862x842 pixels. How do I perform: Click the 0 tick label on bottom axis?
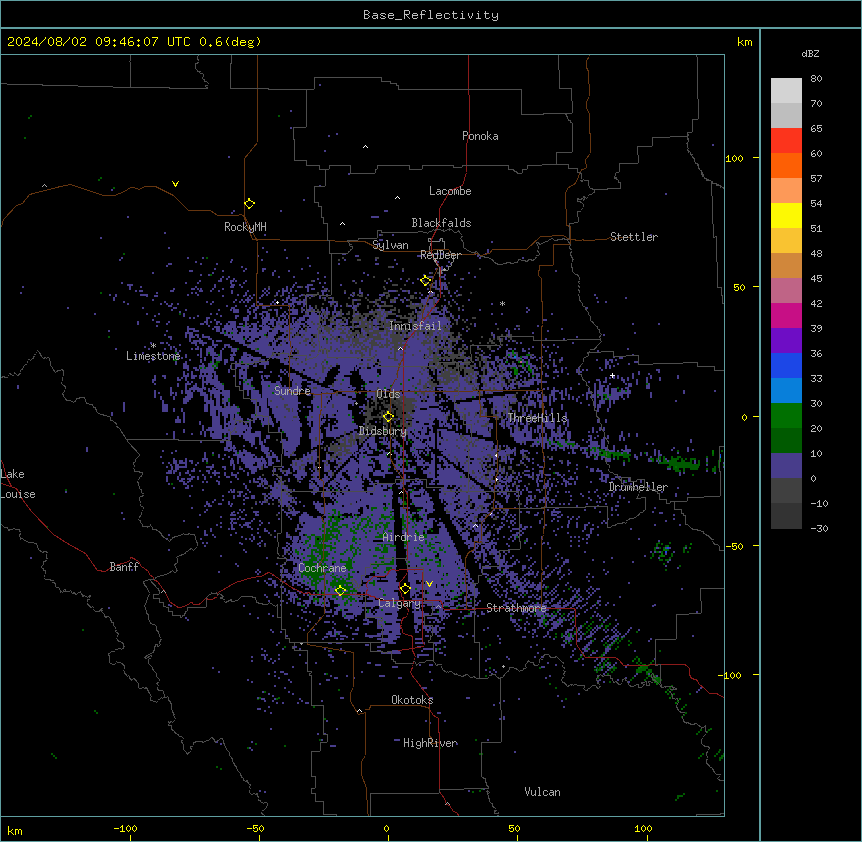pyautogui.click(x=386, y=828)
